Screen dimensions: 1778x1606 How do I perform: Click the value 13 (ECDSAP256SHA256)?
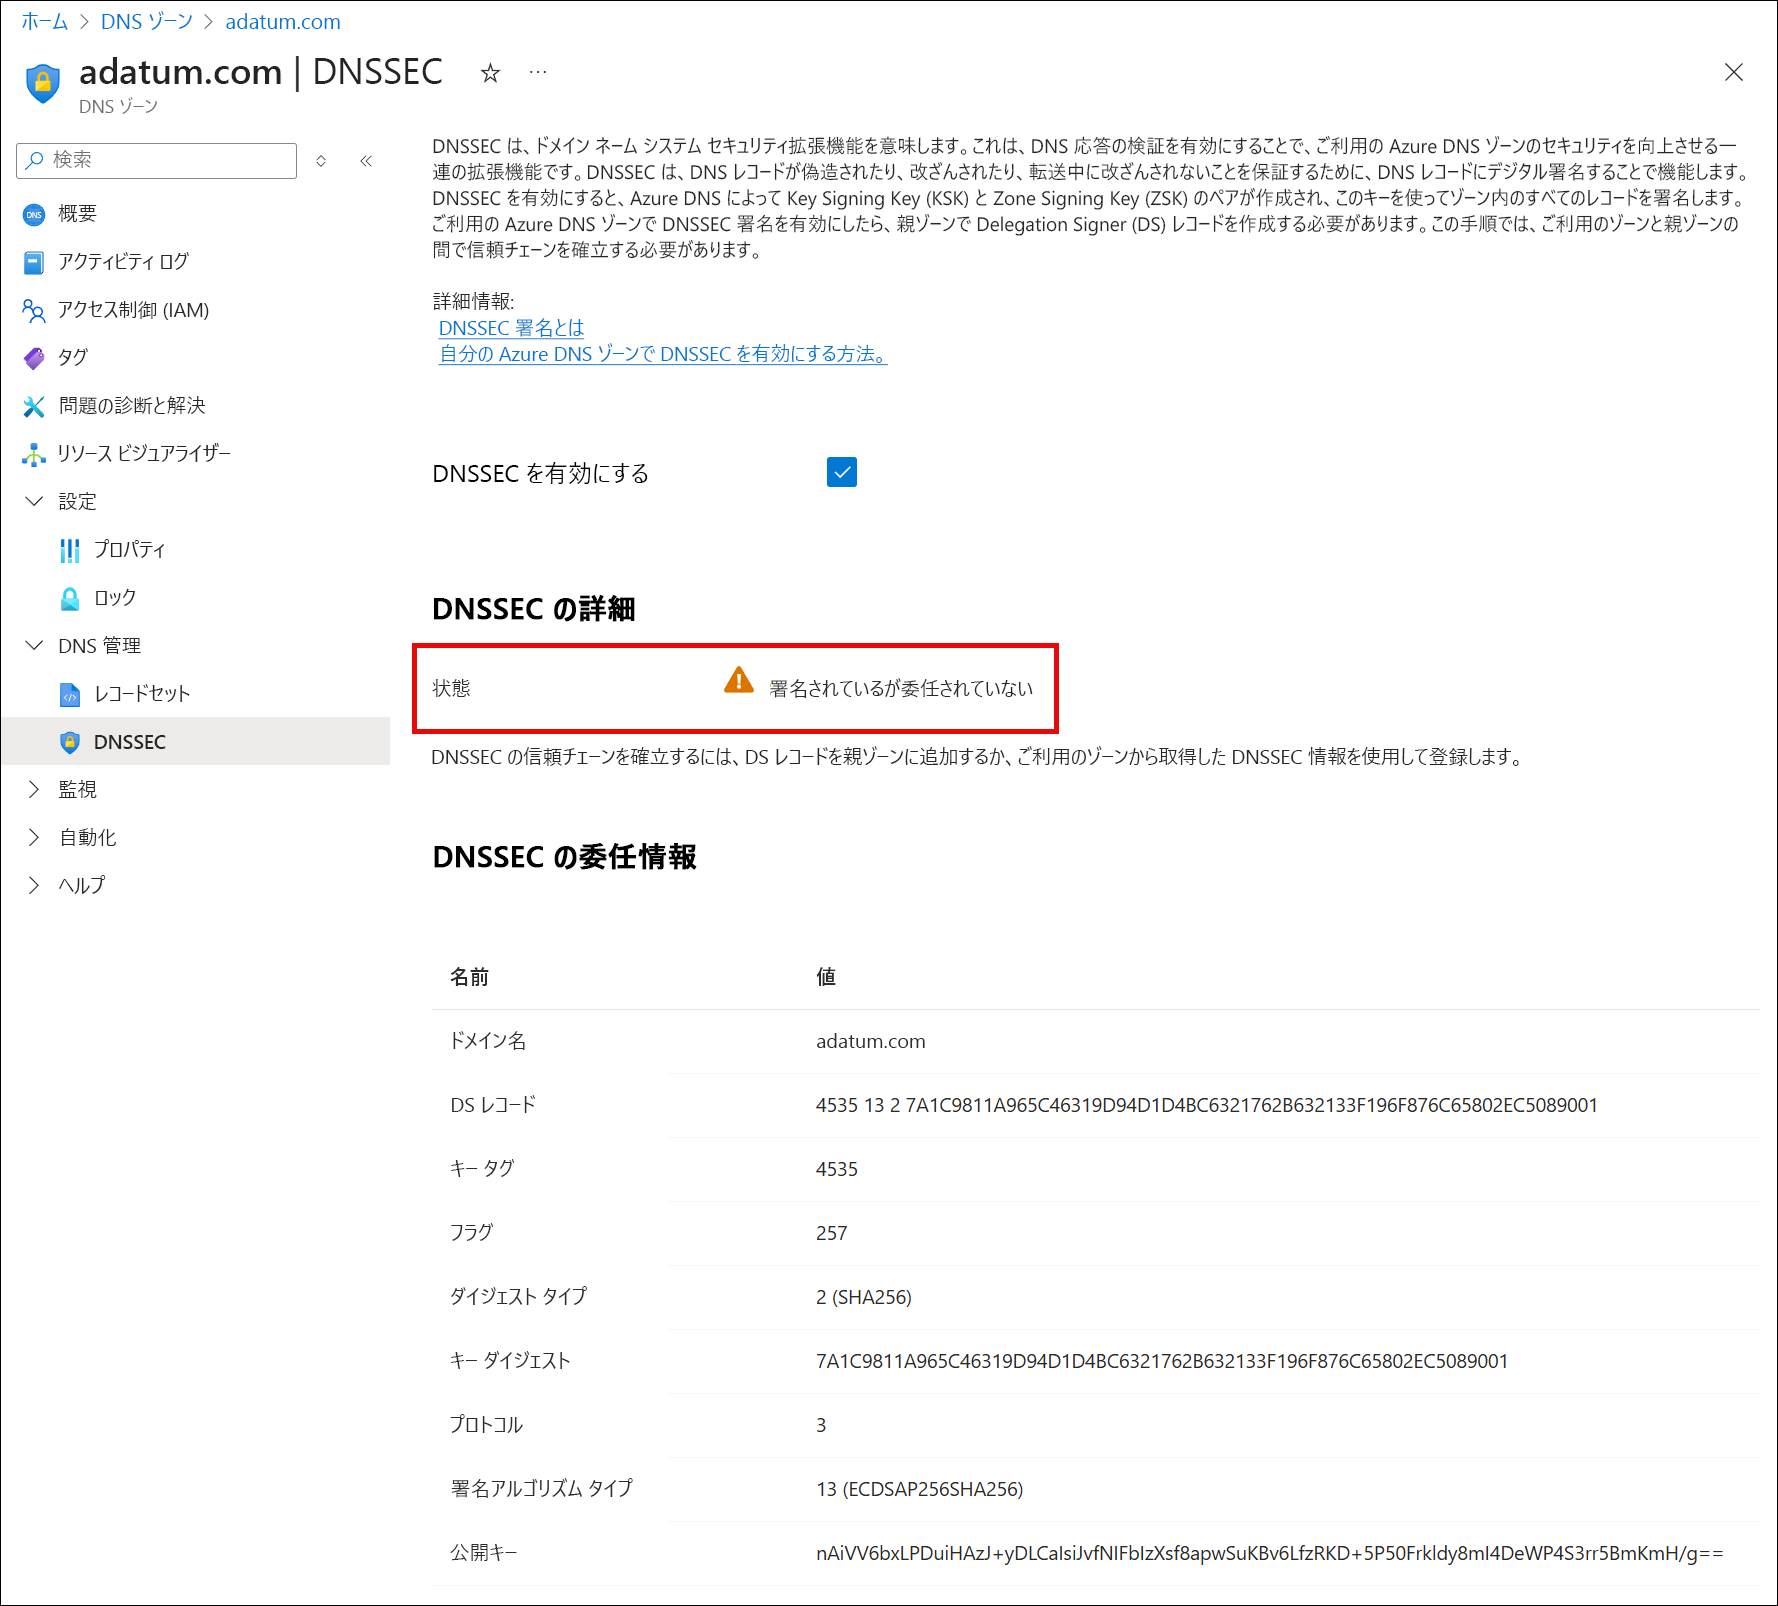pyautogui.click(x=920, y=1489)
